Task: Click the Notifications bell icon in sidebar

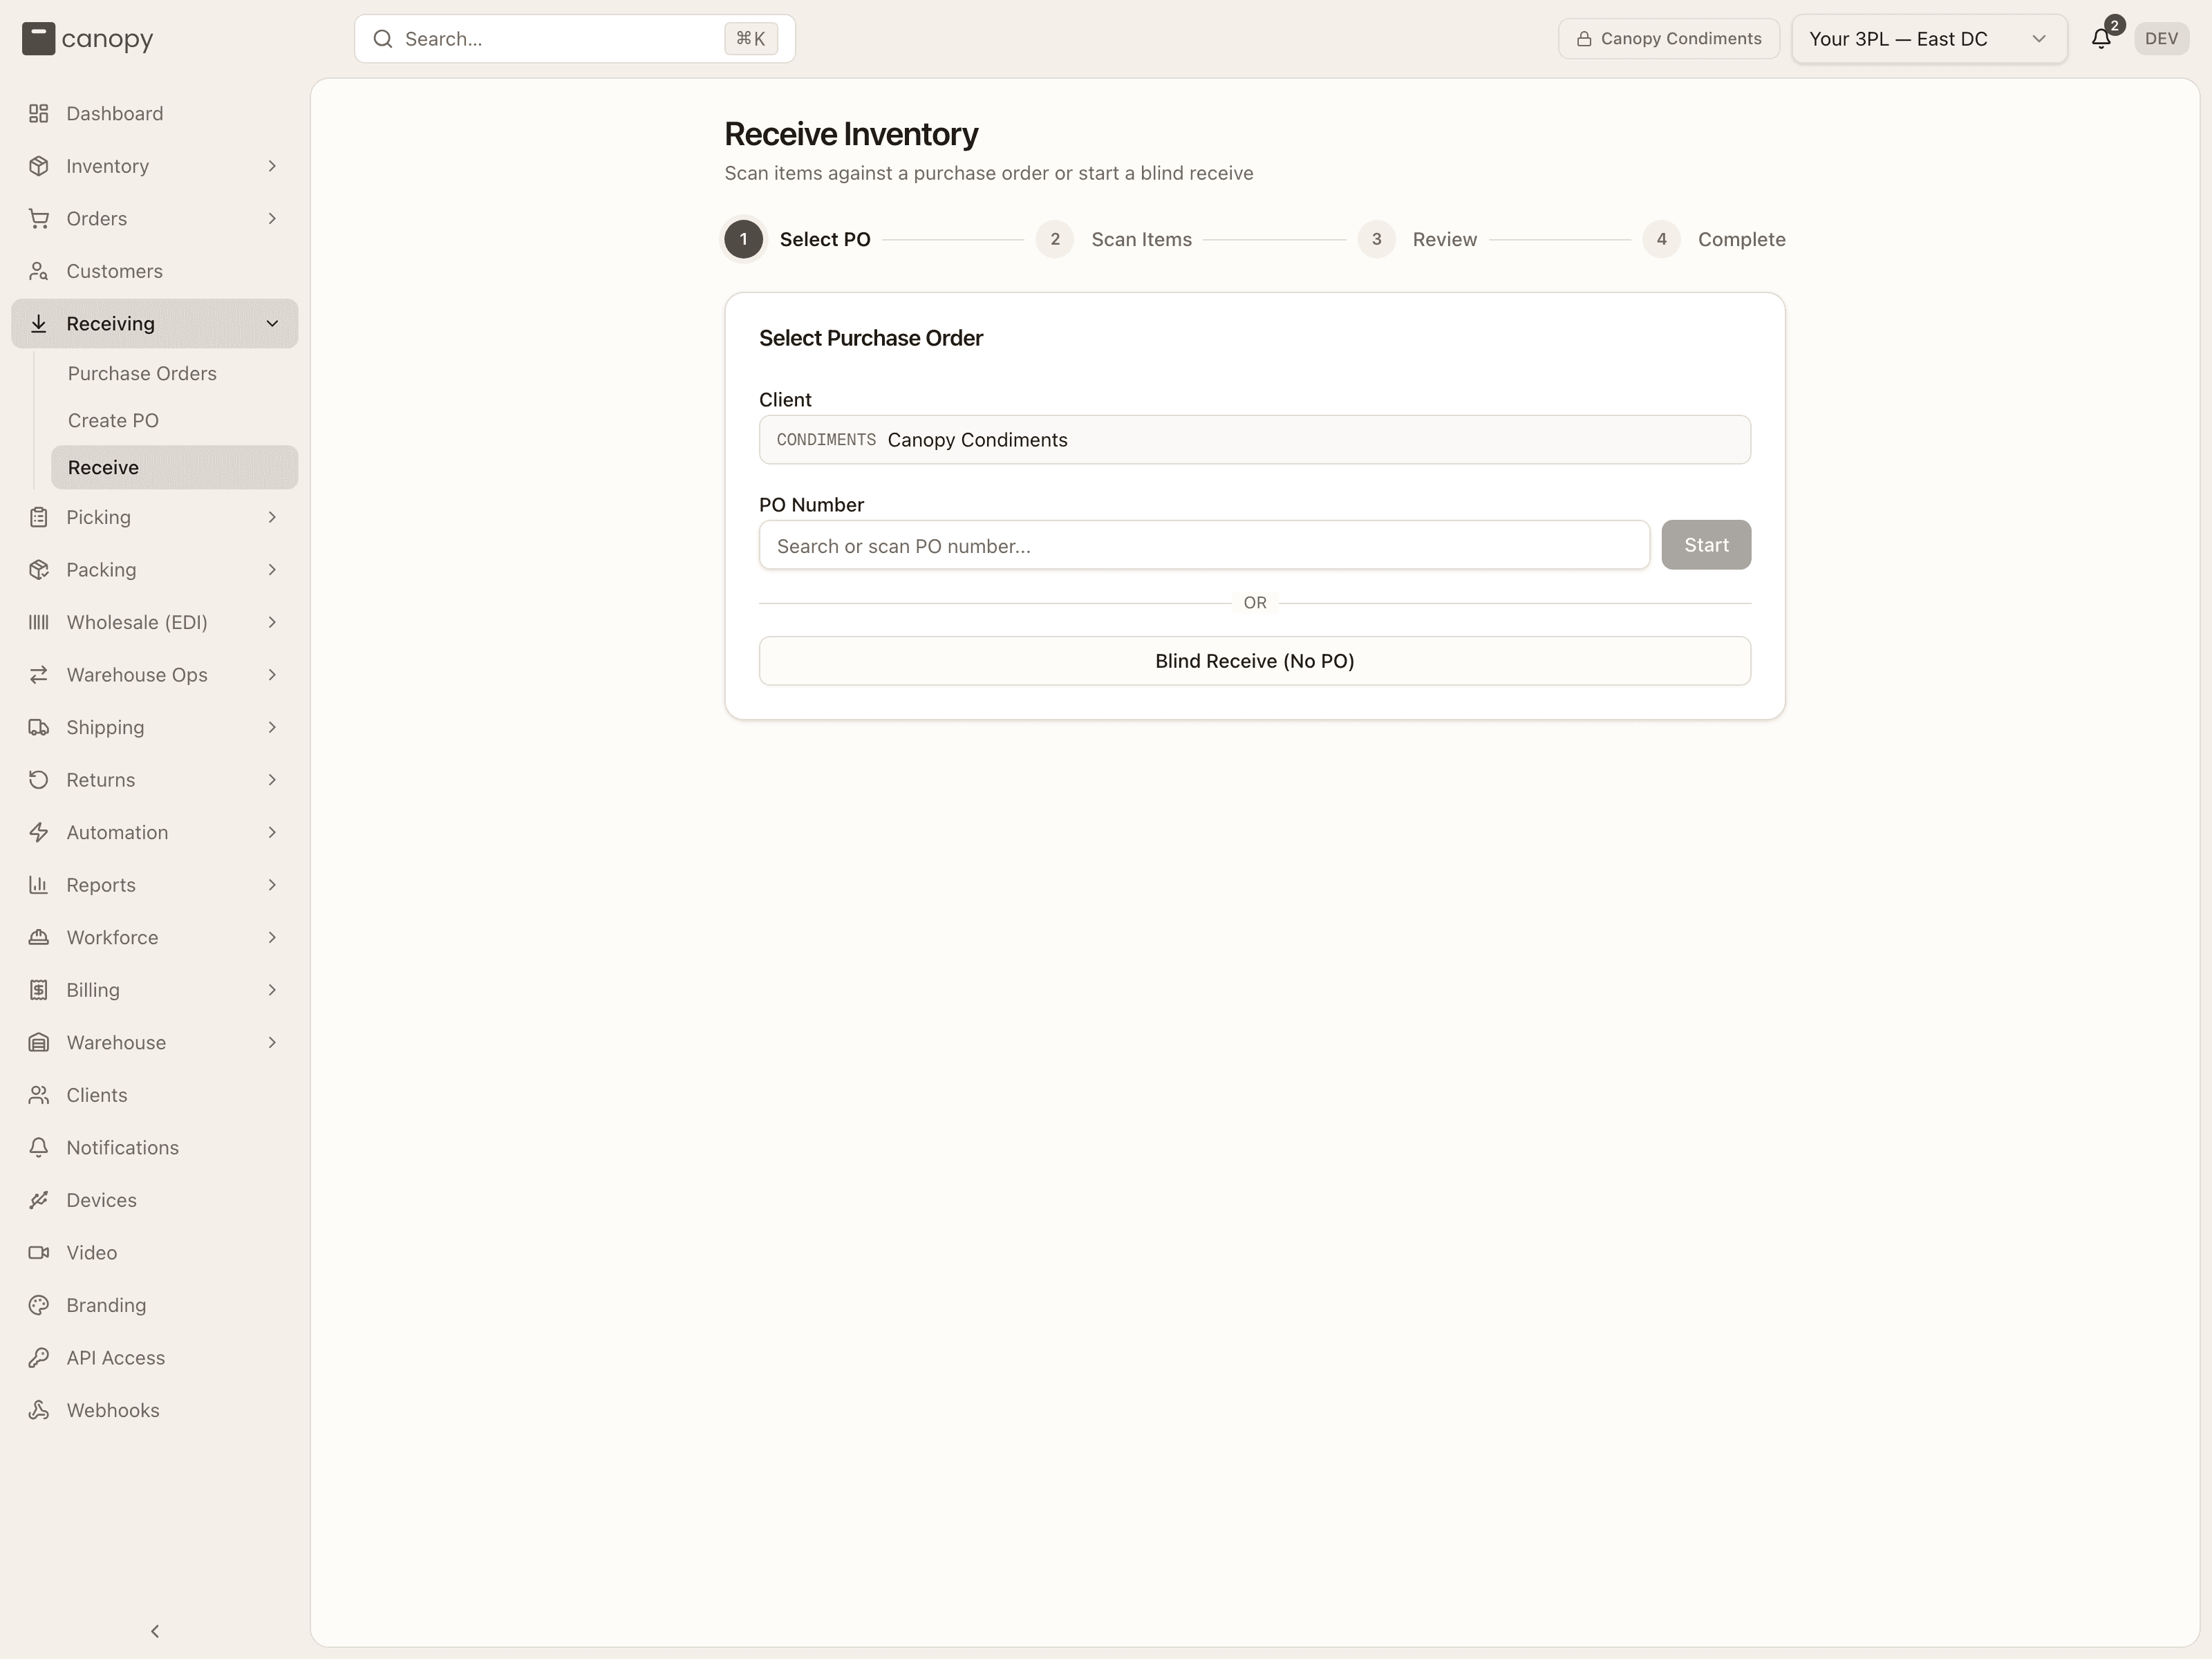Action: 38,1147
